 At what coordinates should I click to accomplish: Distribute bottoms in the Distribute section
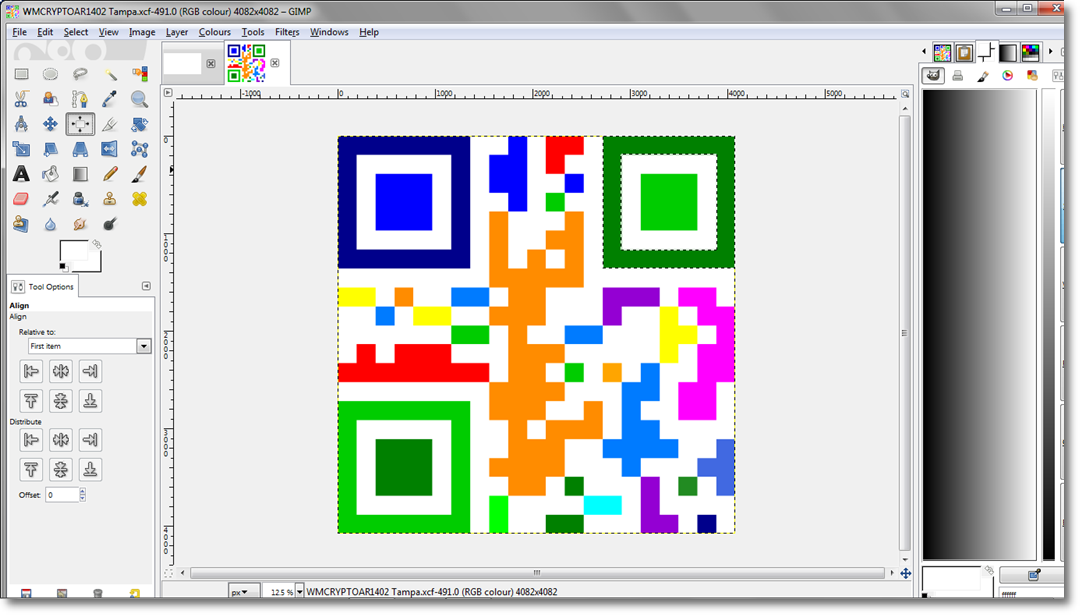90,470
